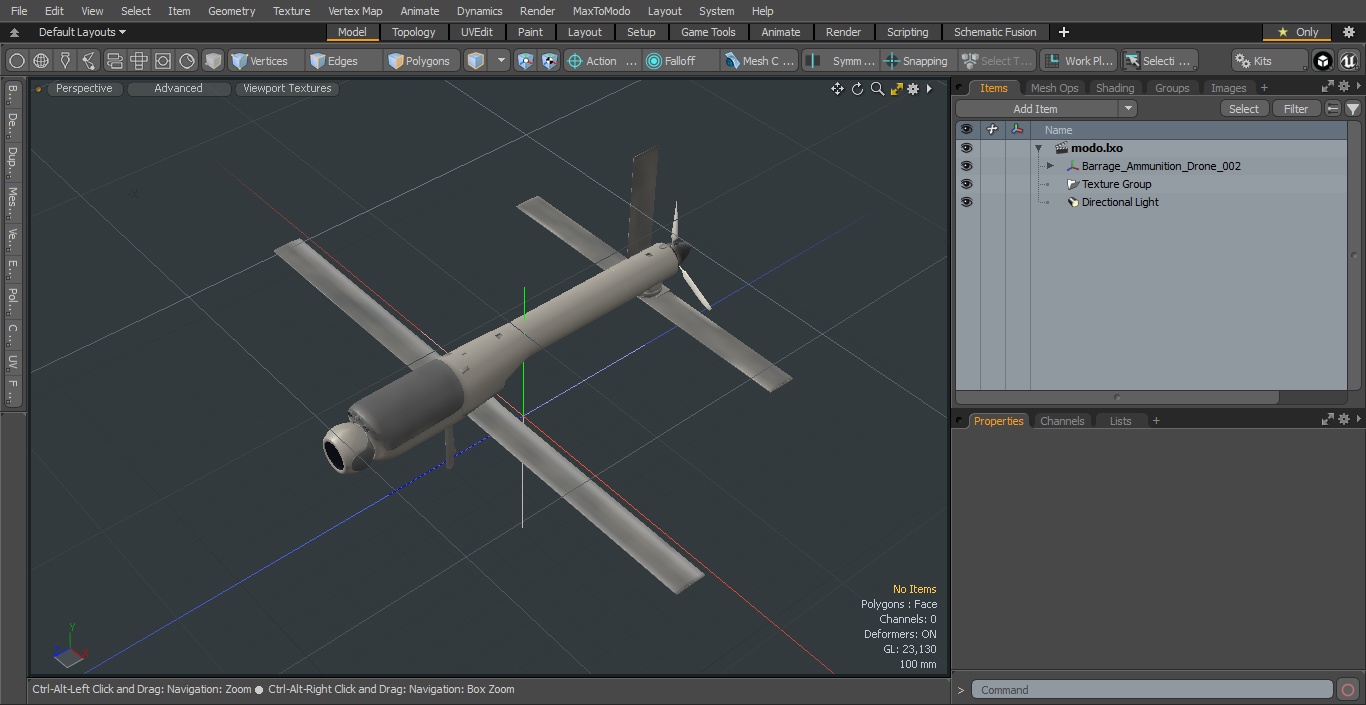
Task: Click the first blue cube view icon
Action: (525, 61)
